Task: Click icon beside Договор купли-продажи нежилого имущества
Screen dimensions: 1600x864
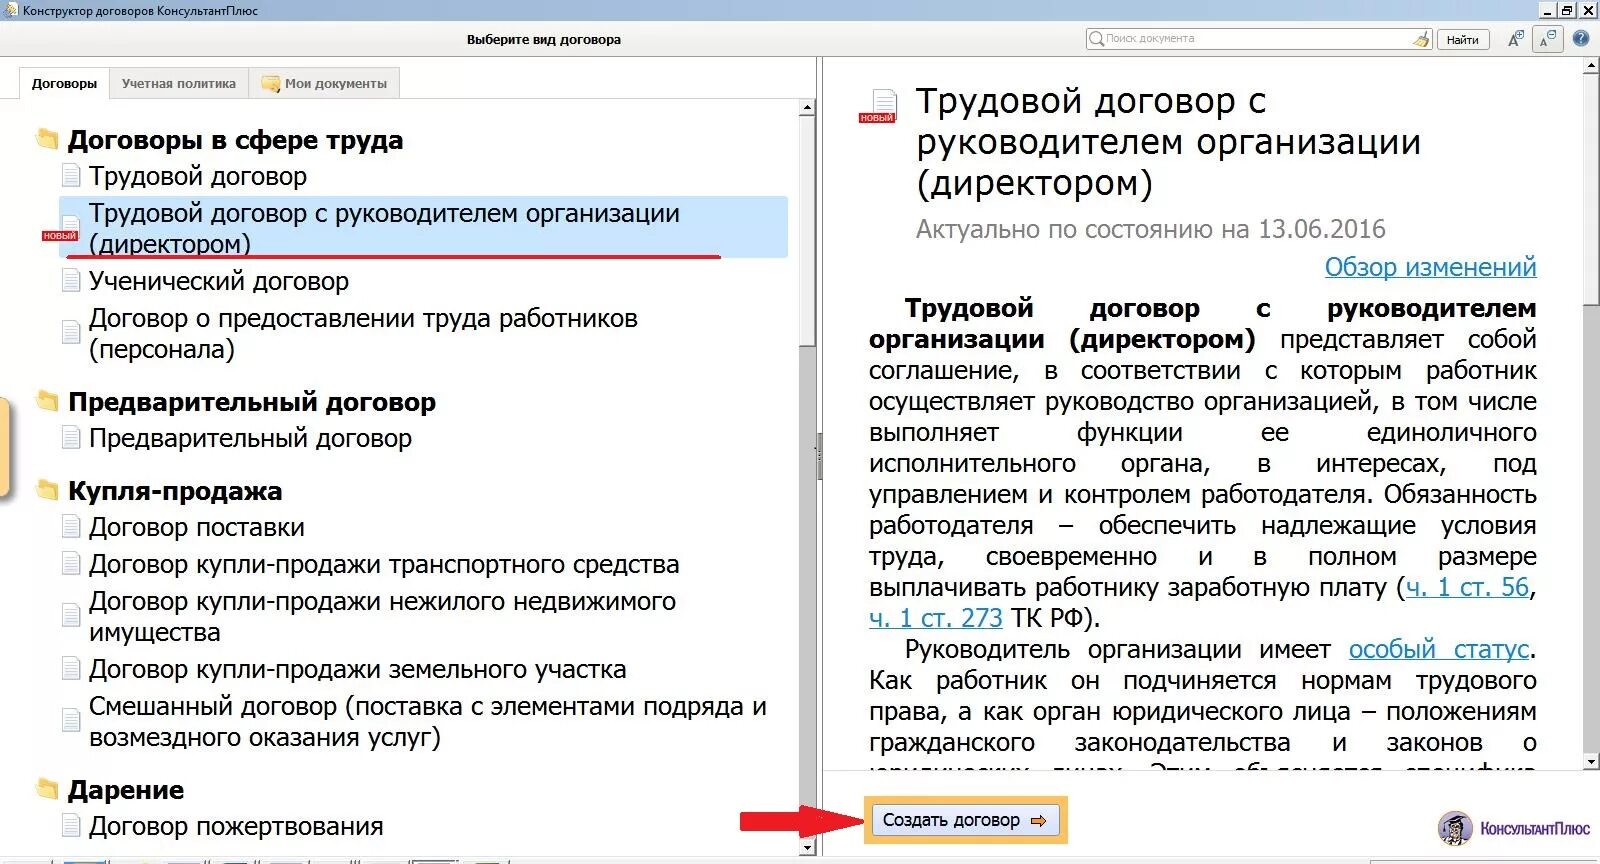Action: pyautogui.click(x=71, y=615)
